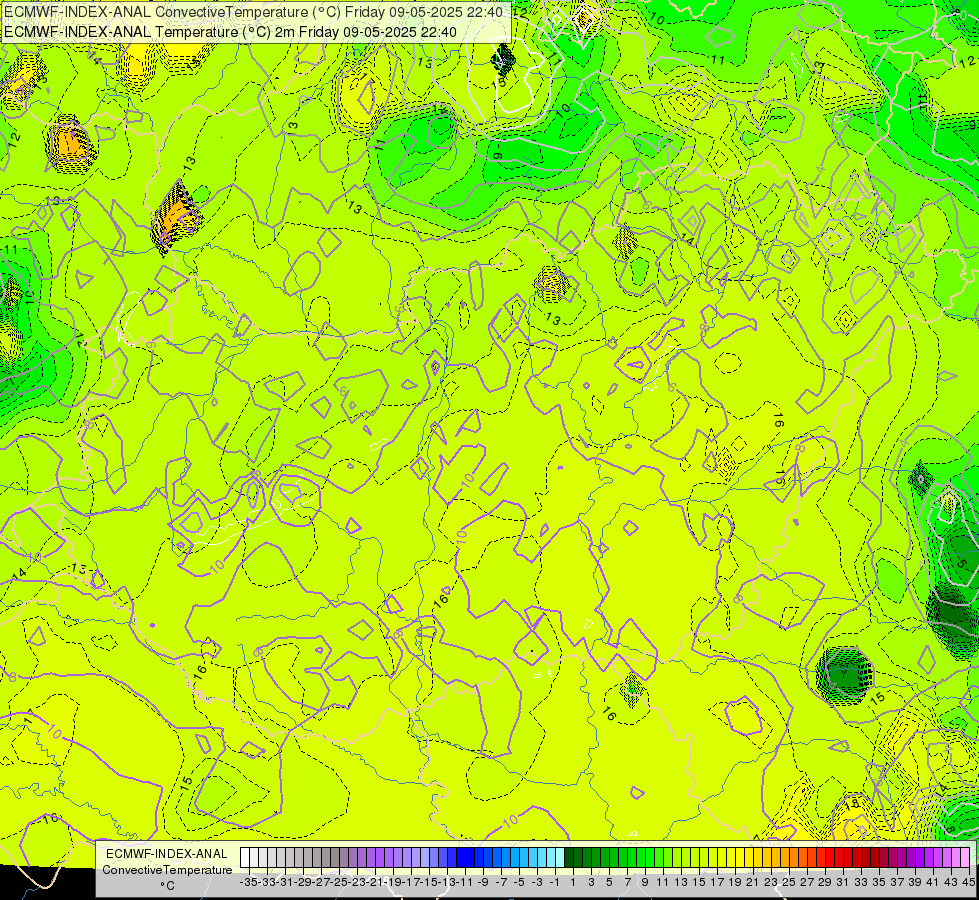The width and height of the screenshot is (979, 900).
Task: Click the legend tick label '-9'
Action: click(482, 882)
